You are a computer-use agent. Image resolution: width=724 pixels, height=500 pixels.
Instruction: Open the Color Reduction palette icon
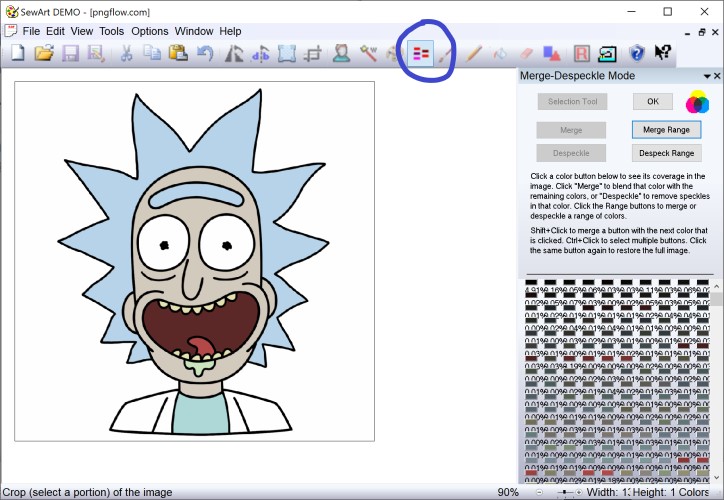393,54
